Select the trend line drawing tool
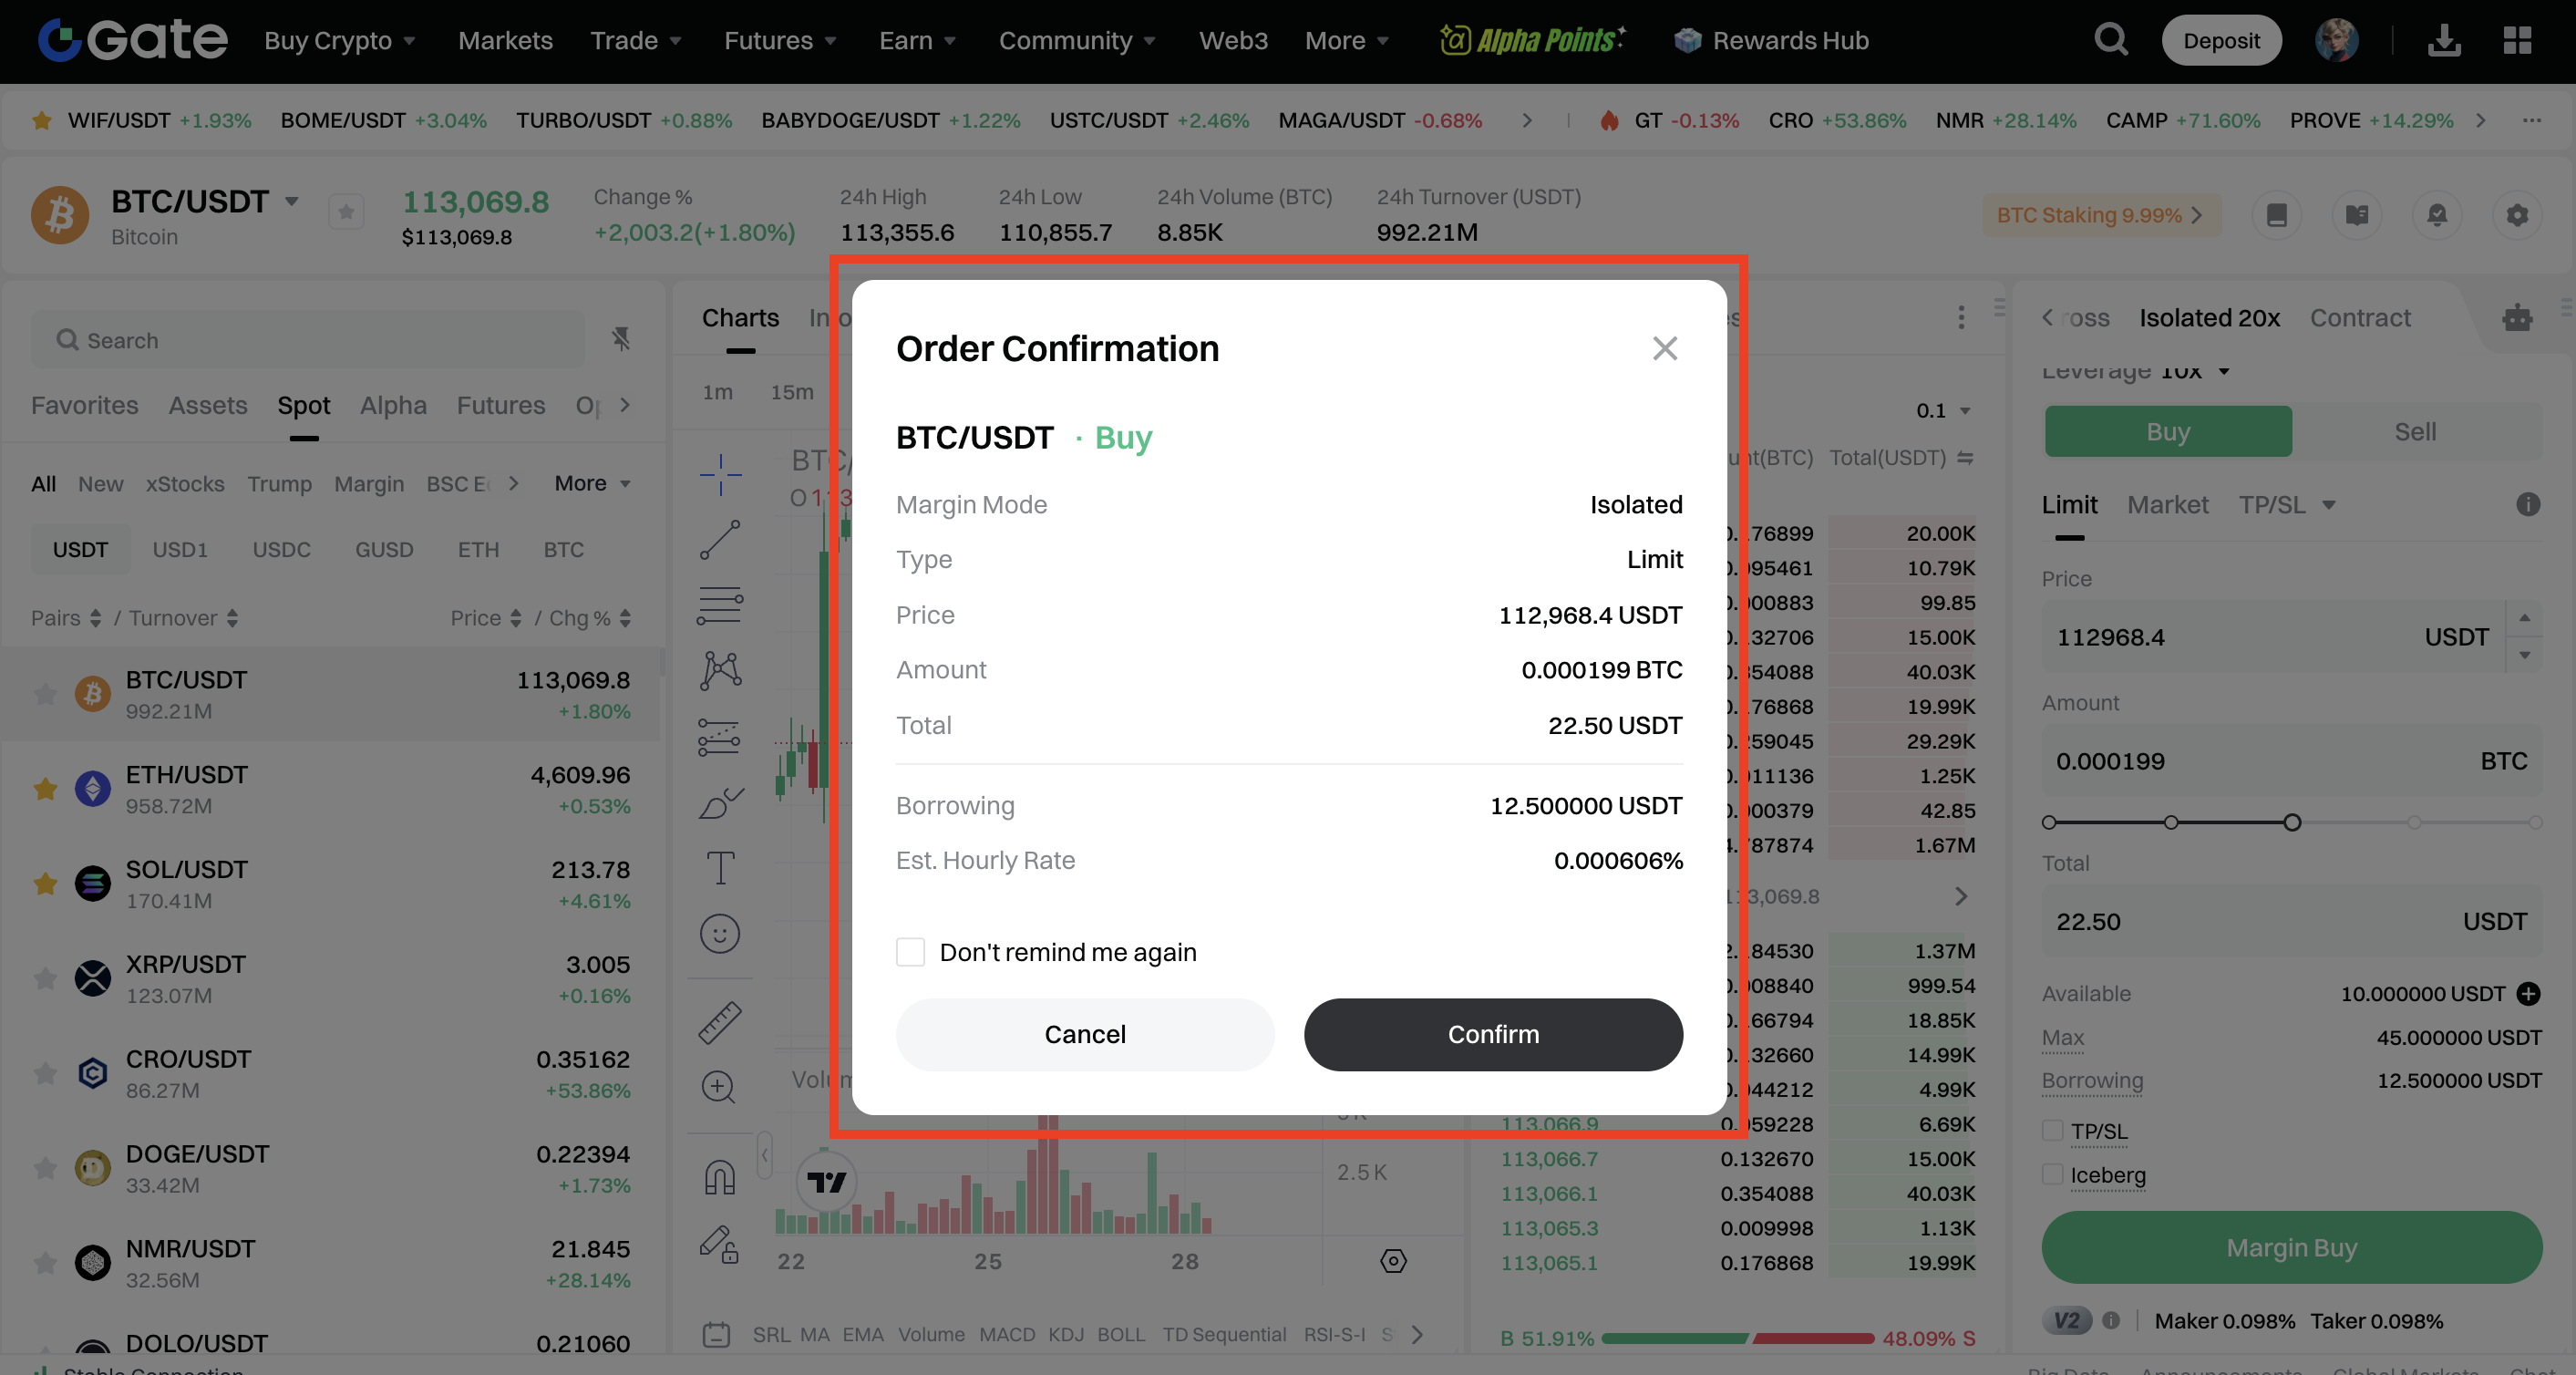 coord(720,540)
